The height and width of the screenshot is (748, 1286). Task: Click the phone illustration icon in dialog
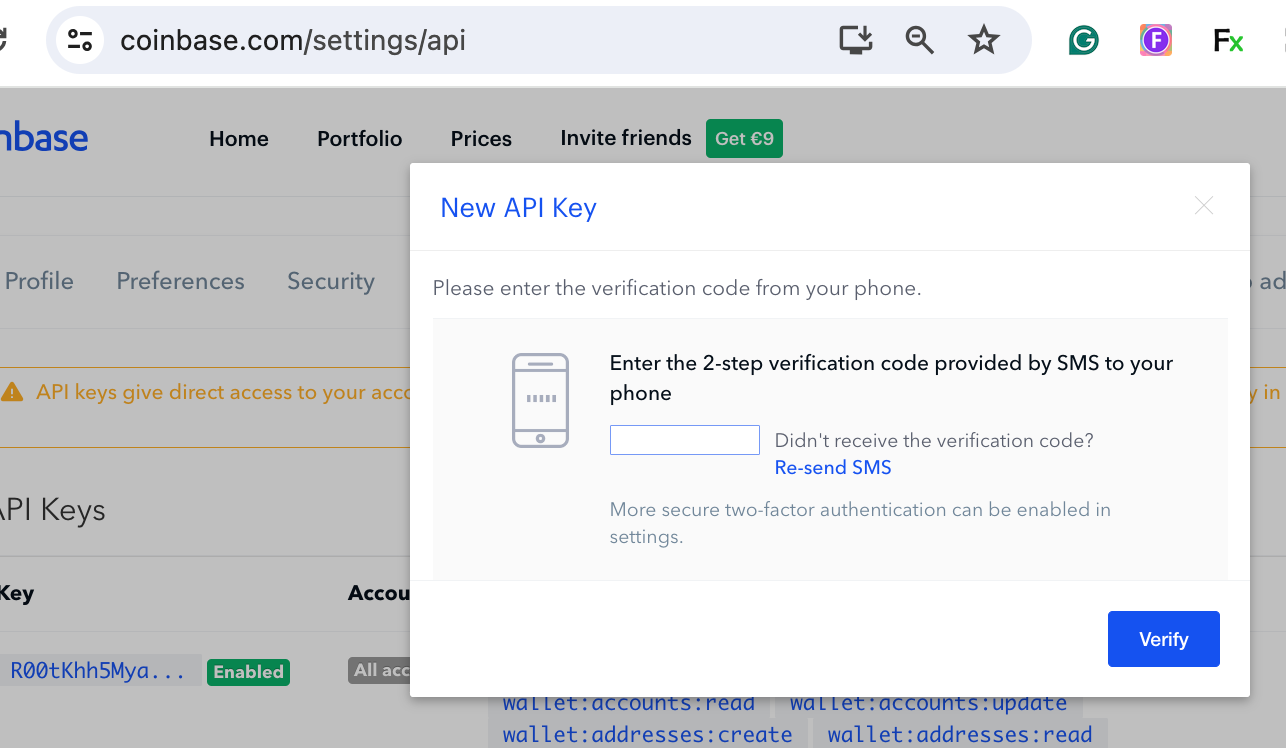(x=540, y=400)
